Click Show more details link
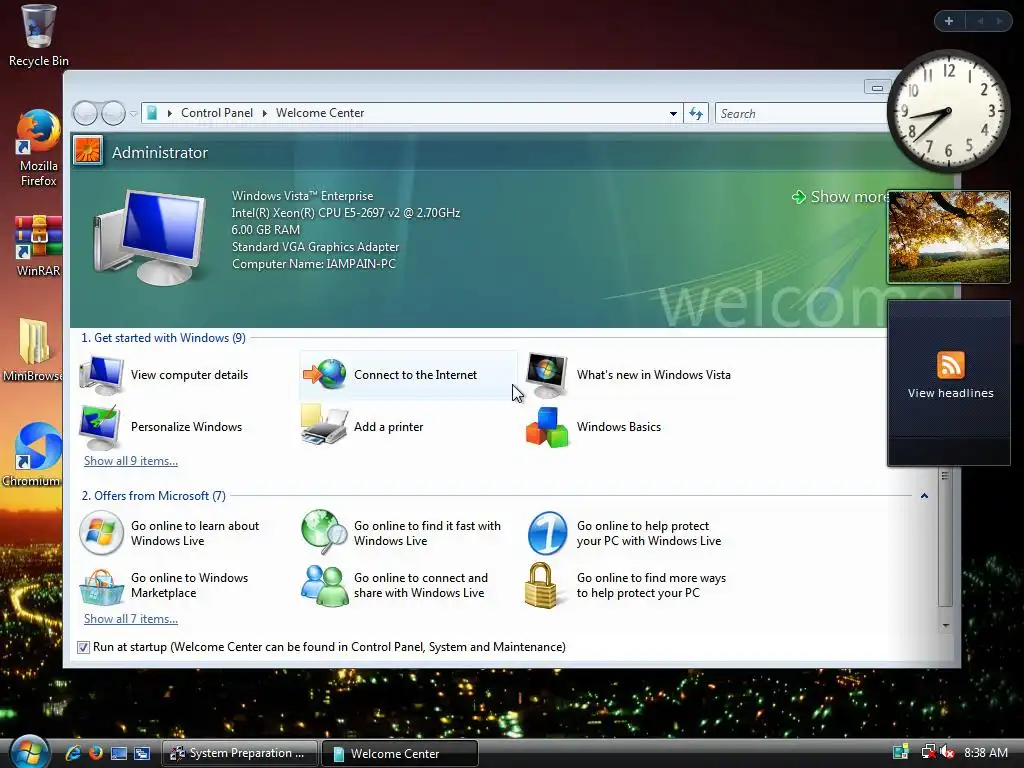This screenshot has height=768, width=1024. point(840,197)
